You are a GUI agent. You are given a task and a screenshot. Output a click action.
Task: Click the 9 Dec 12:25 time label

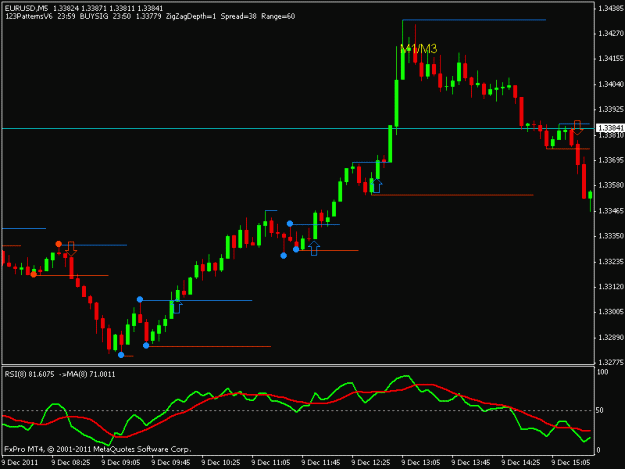coord(371,463)
